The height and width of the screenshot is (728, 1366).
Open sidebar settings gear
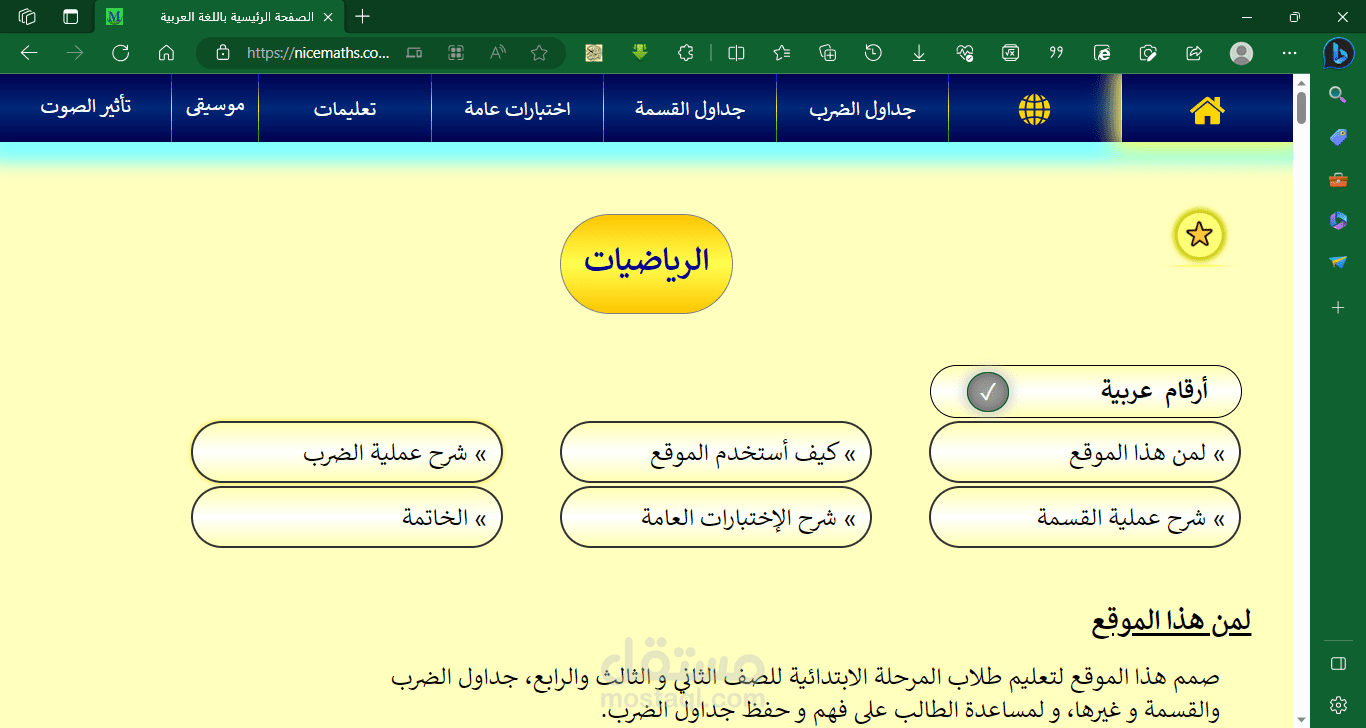pyautogui.click(x=1338, y=705)
